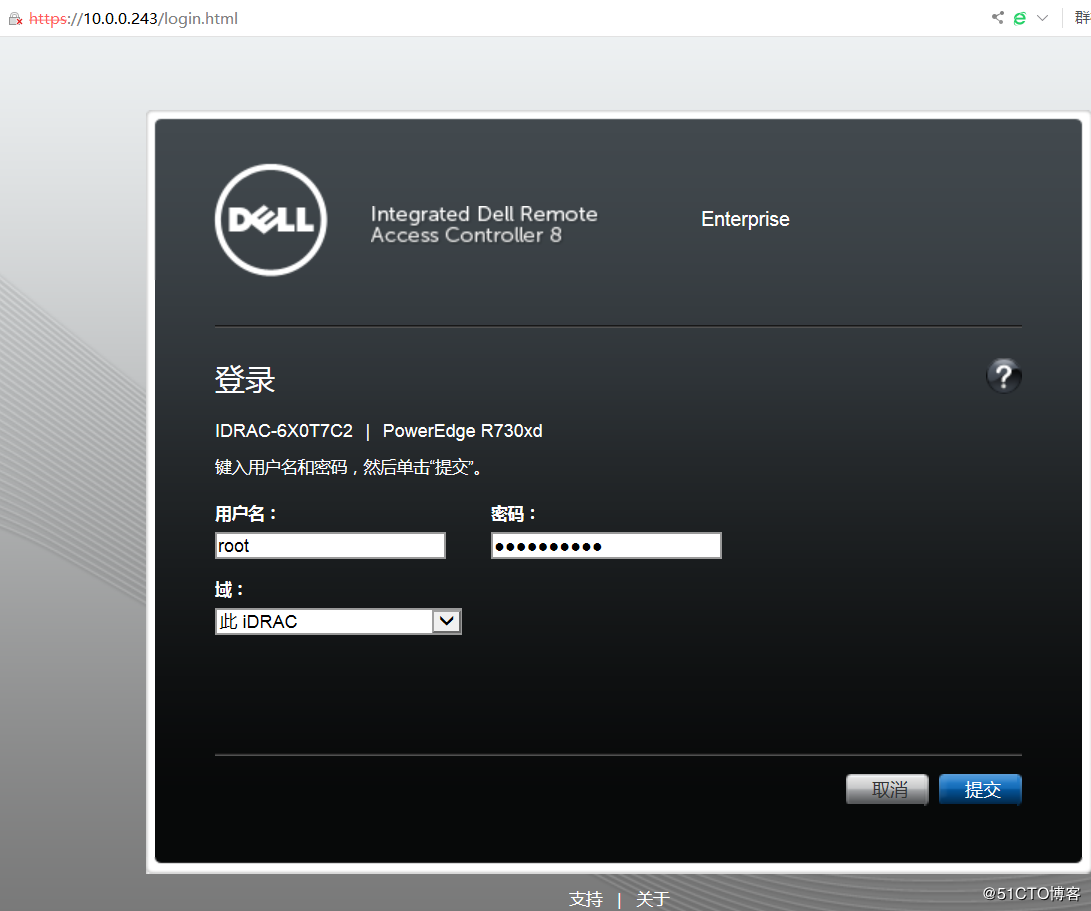Click the insecure certificate lock icon
This screenshot has height=911, width=1091.
(15, 19)
